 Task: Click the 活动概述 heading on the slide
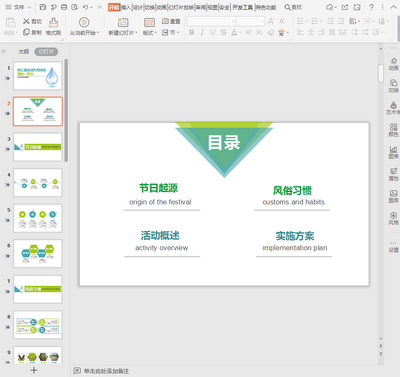160,235
